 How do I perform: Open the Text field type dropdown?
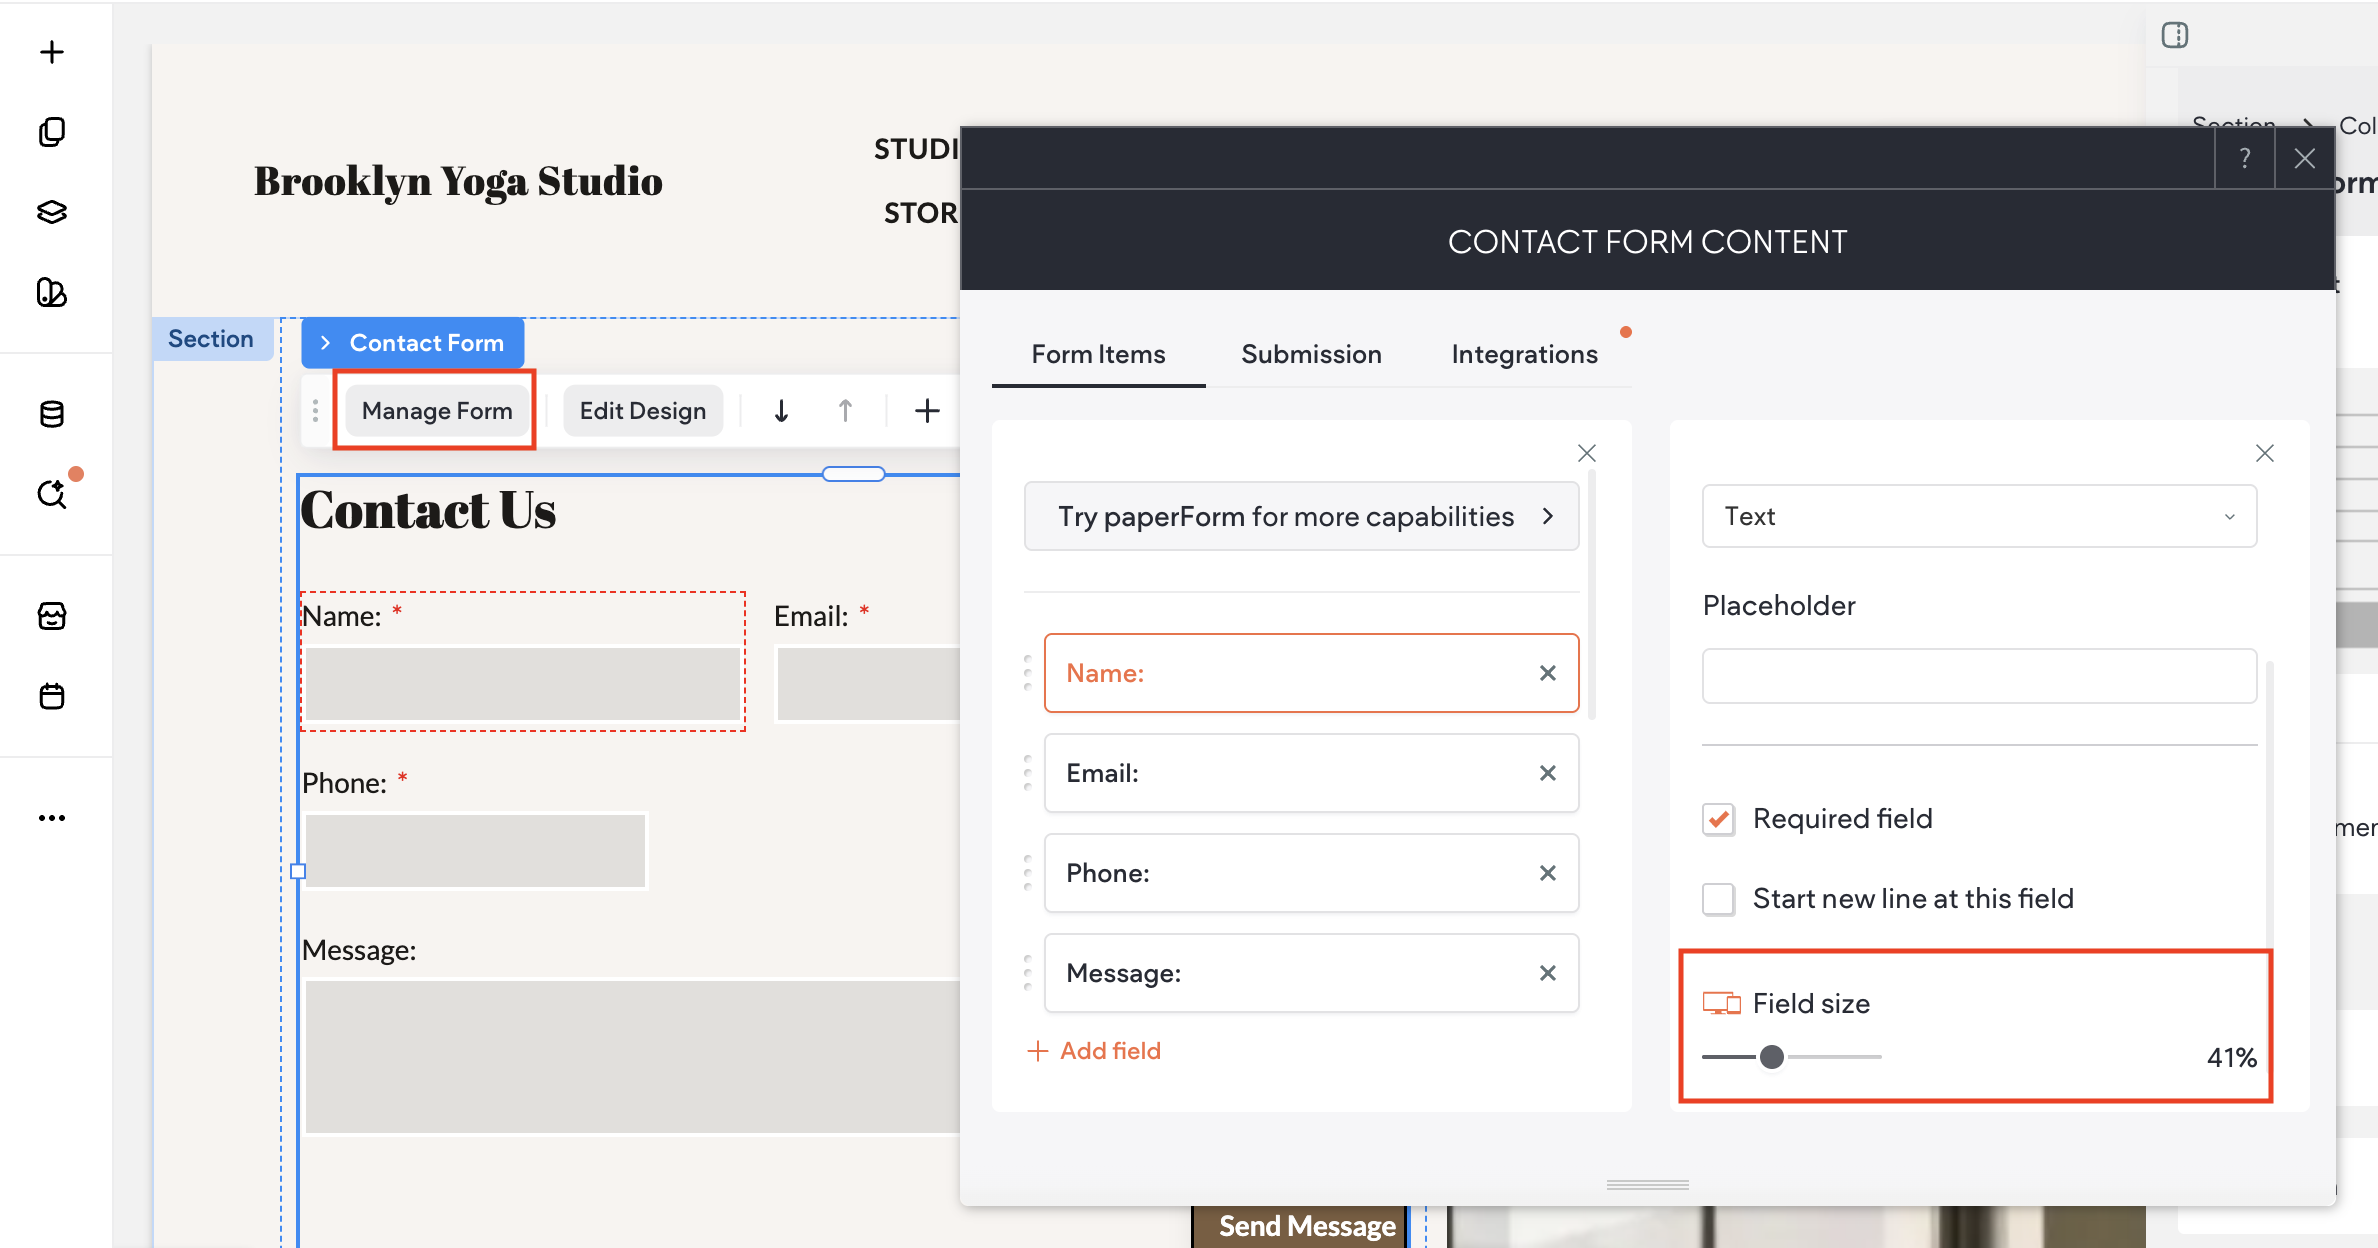point(1979,516)
